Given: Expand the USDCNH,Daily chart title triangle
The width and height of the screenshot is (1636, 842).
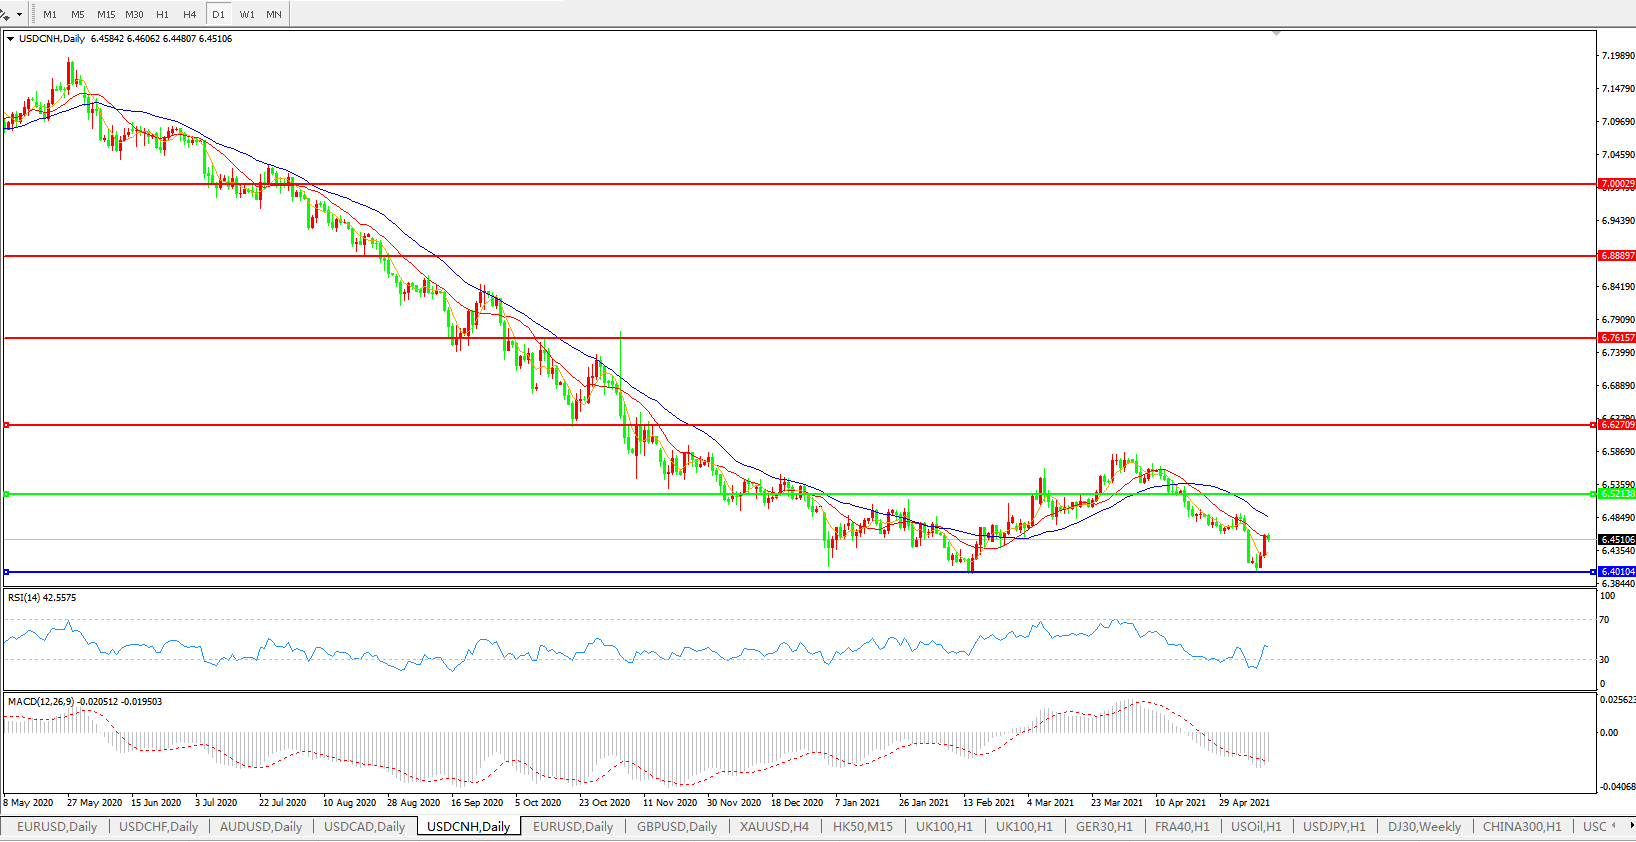Looking at the screenshot, I should 10,39.
